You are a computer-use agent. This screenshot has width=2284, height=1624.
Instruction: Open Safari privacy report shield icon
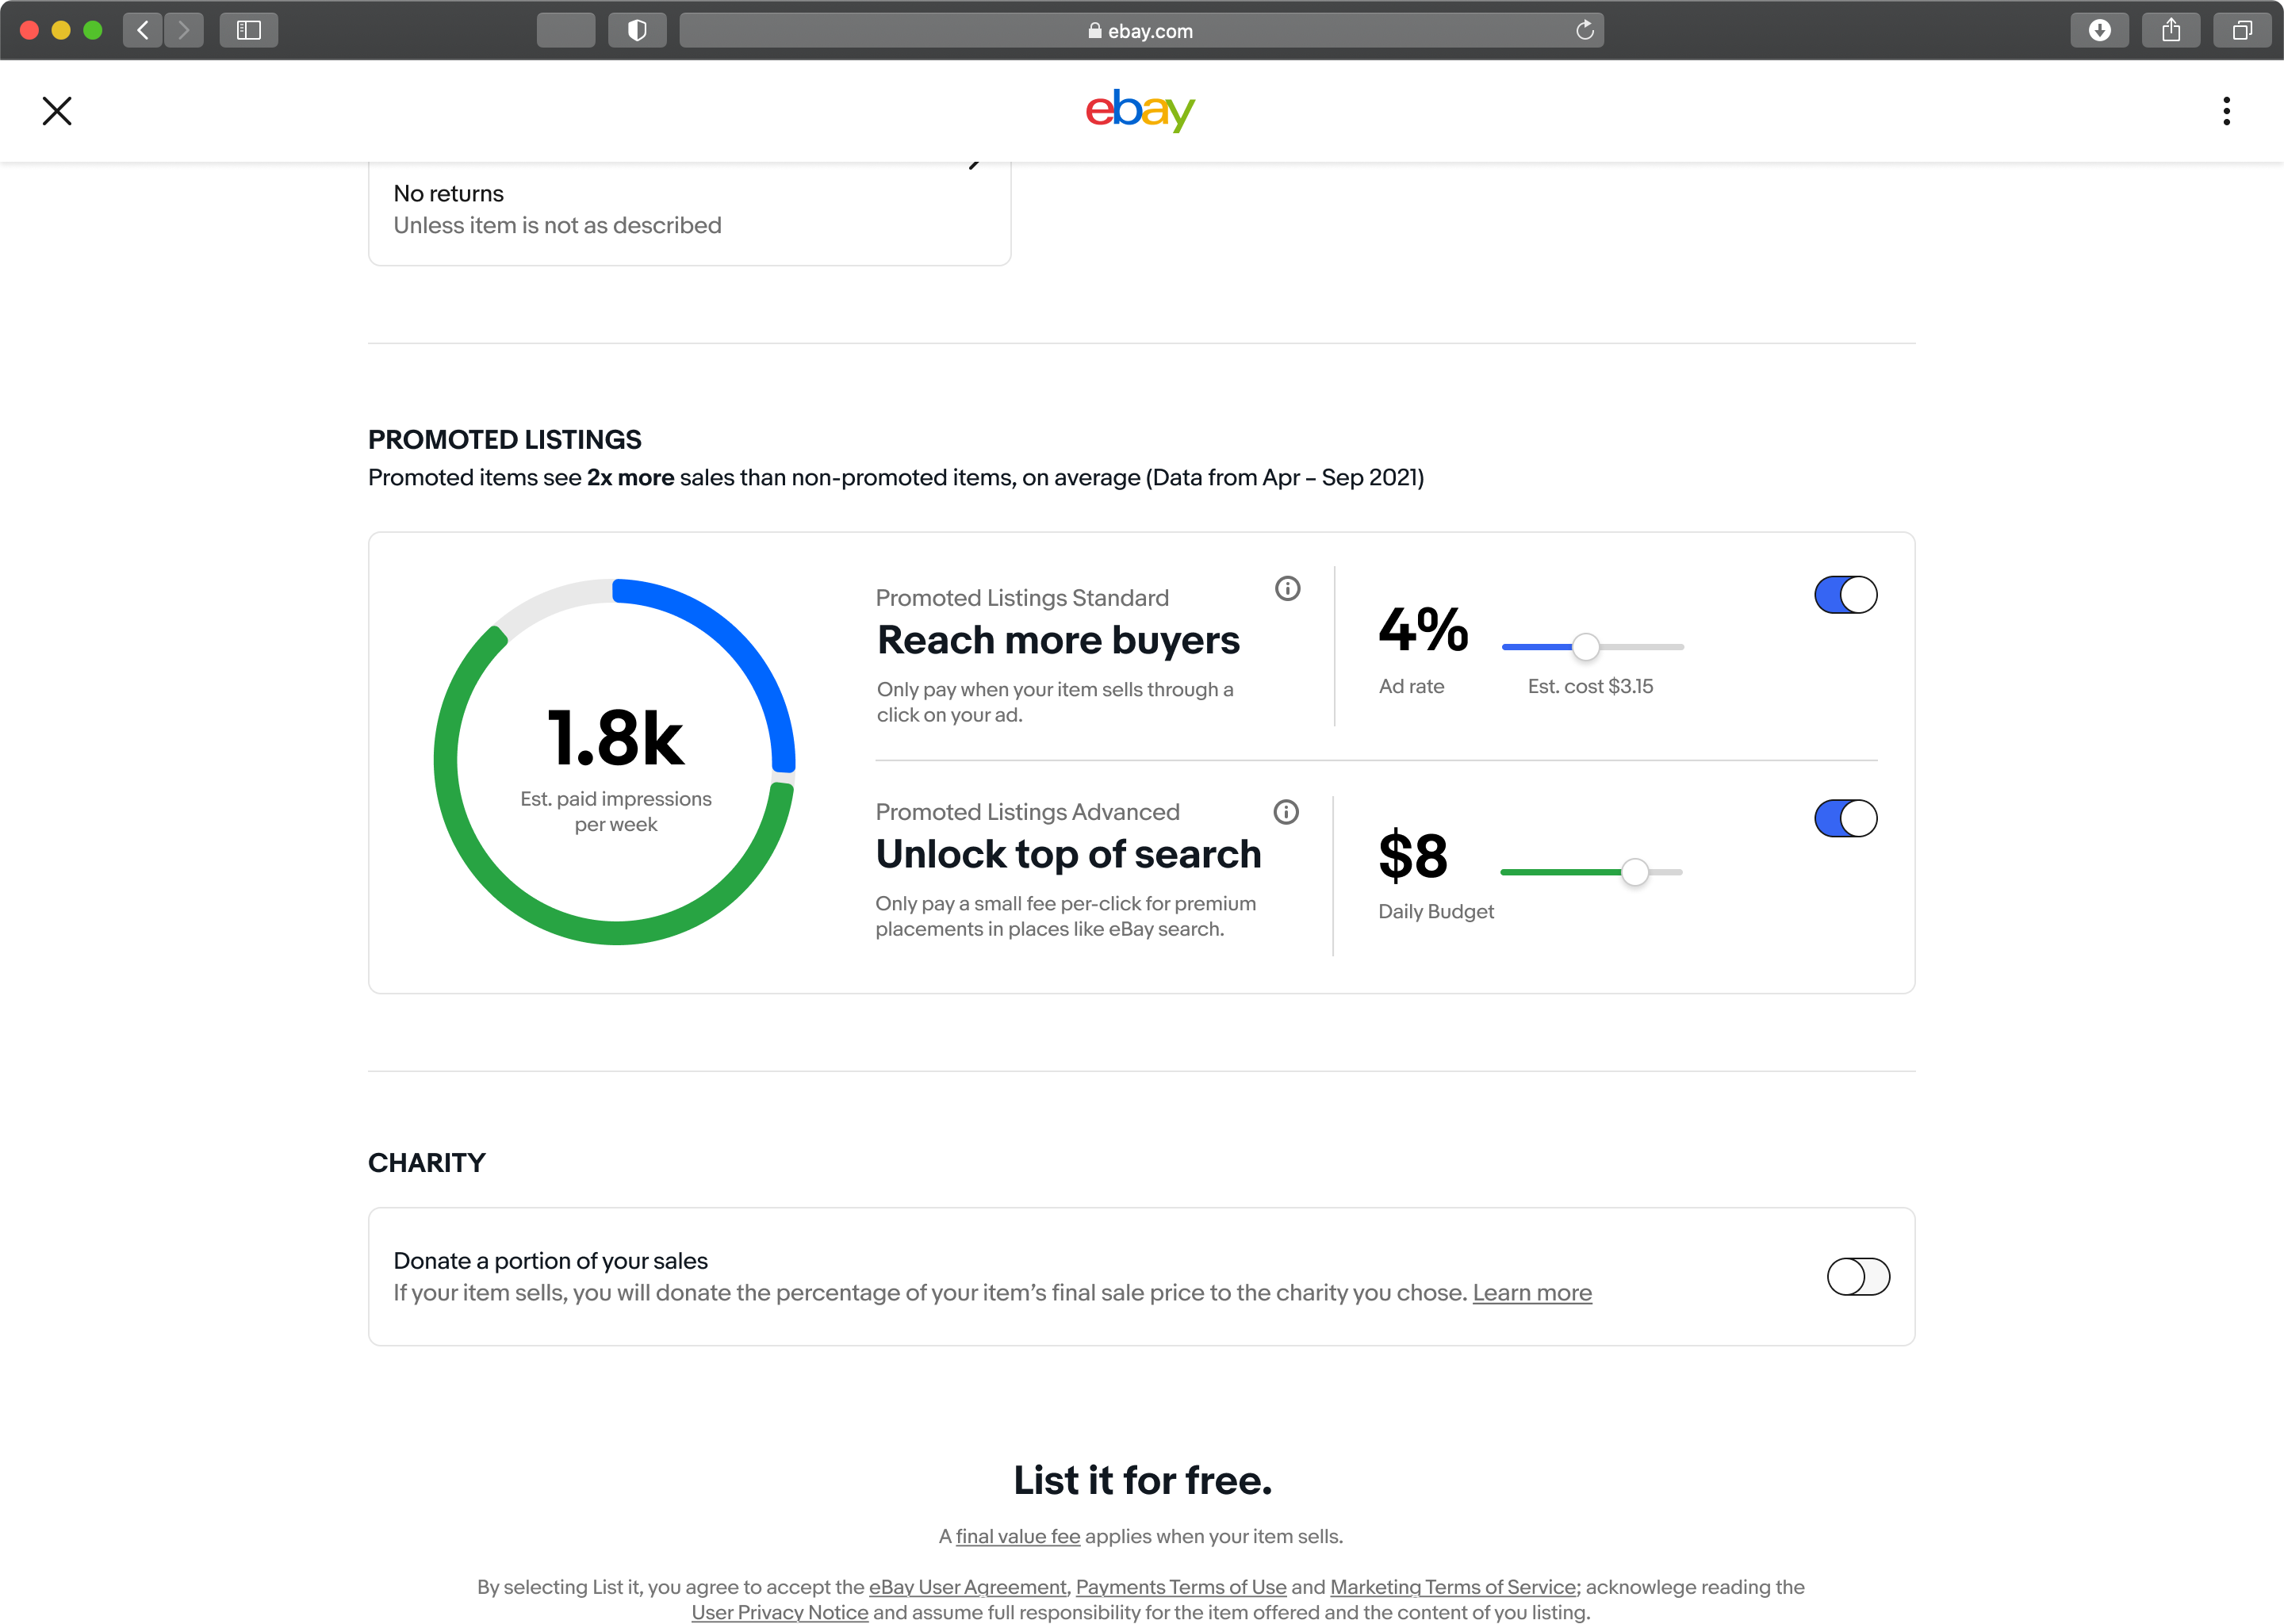[637, 30]
